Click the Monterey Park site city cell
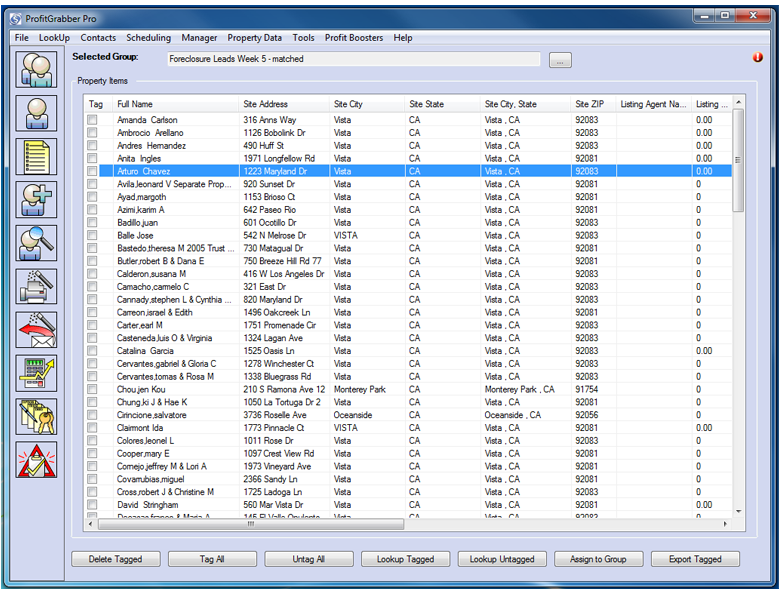 point(360,389)
